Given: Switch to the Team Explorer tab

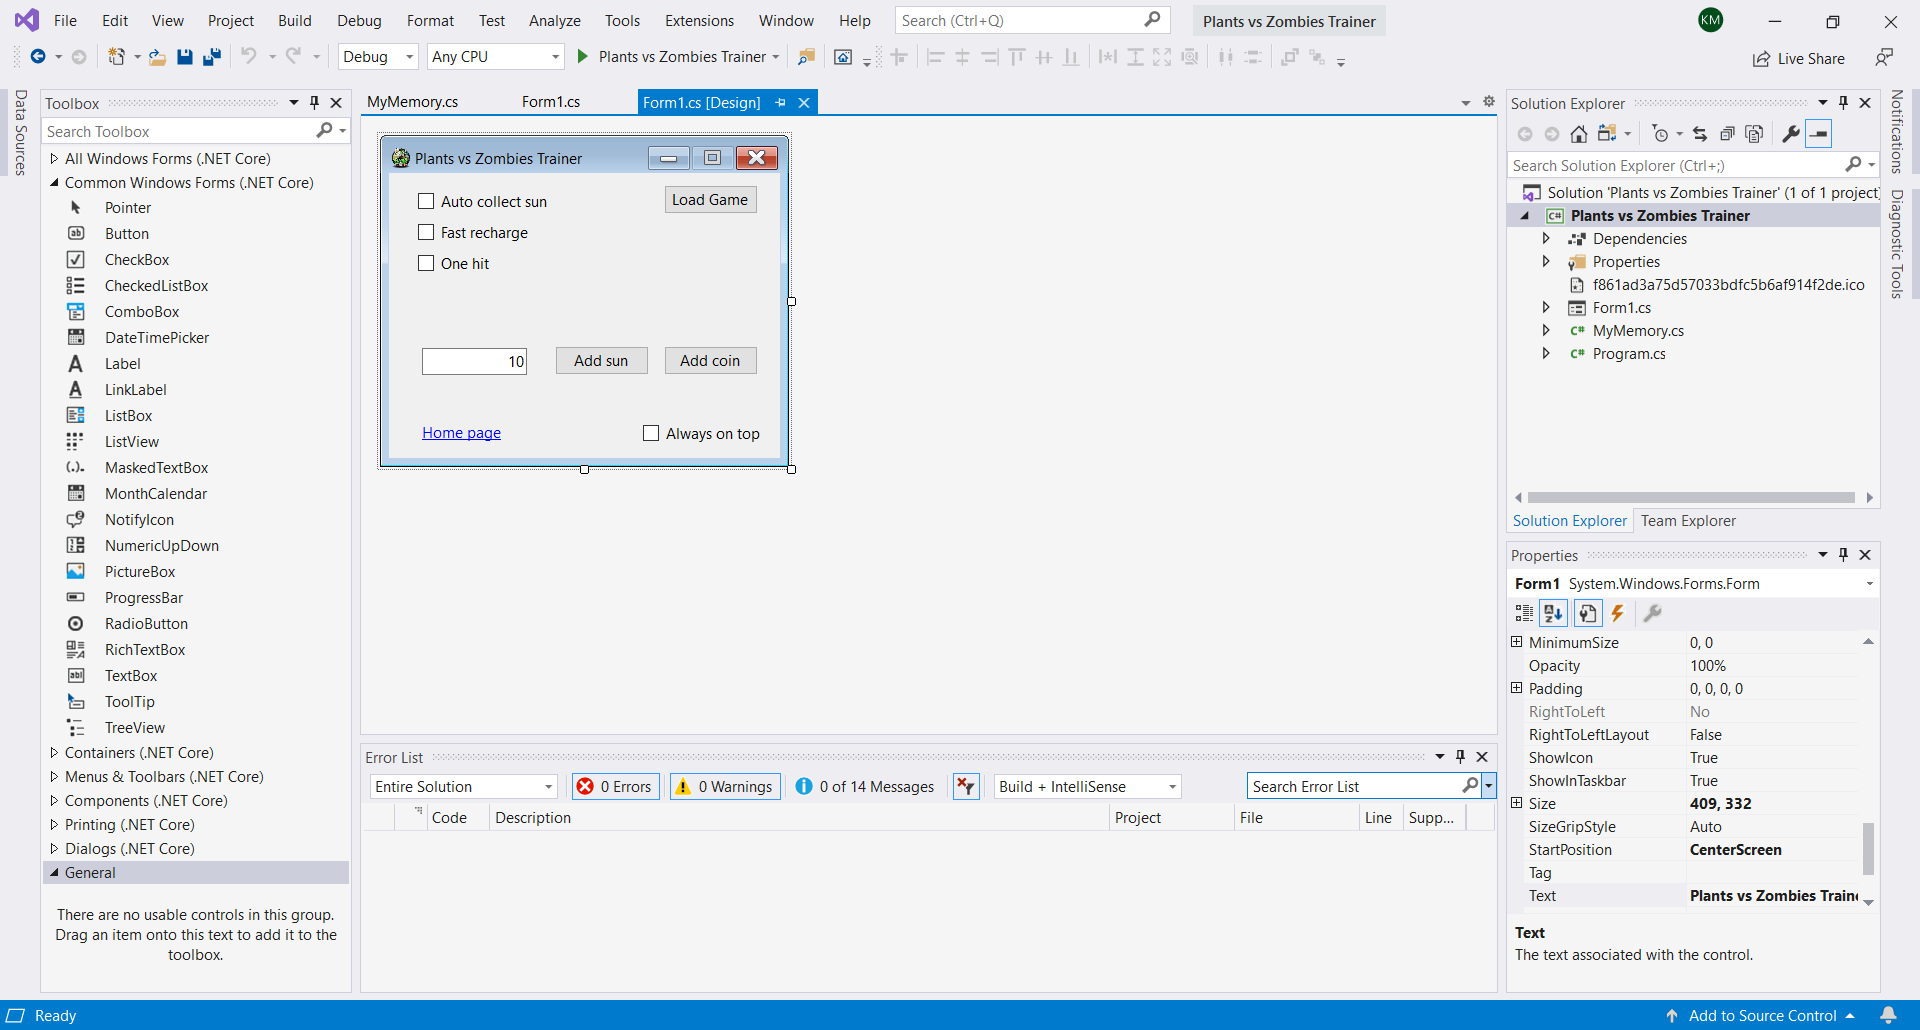Looking at the screenshot, I should (x=1688, y=521).
